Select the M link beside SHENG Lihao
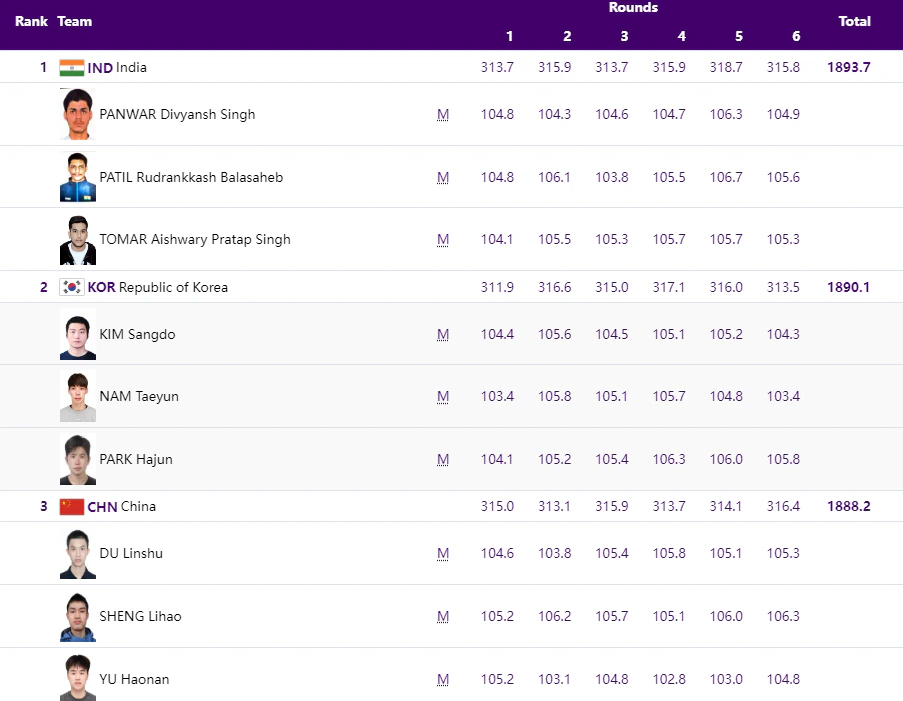Image resolution: width=903 pixels, height=701 pixels. [442, 617]
